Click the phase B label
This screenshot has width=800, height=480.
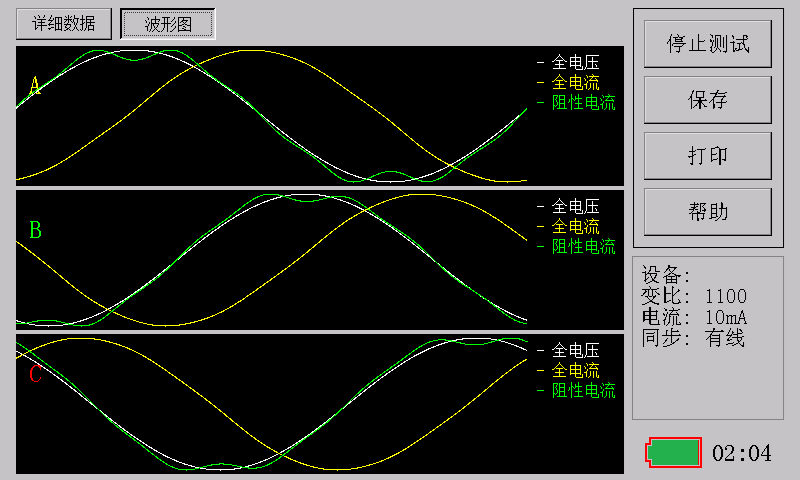pos(35,231)
